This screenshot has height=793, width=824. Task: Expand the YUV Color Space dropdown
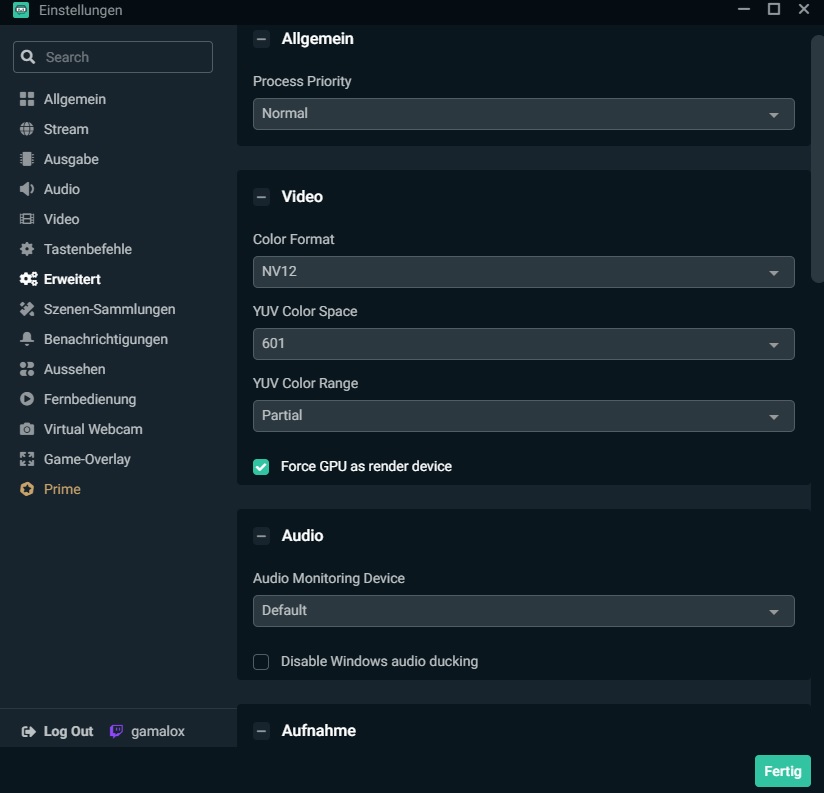(x=523, y=344)
